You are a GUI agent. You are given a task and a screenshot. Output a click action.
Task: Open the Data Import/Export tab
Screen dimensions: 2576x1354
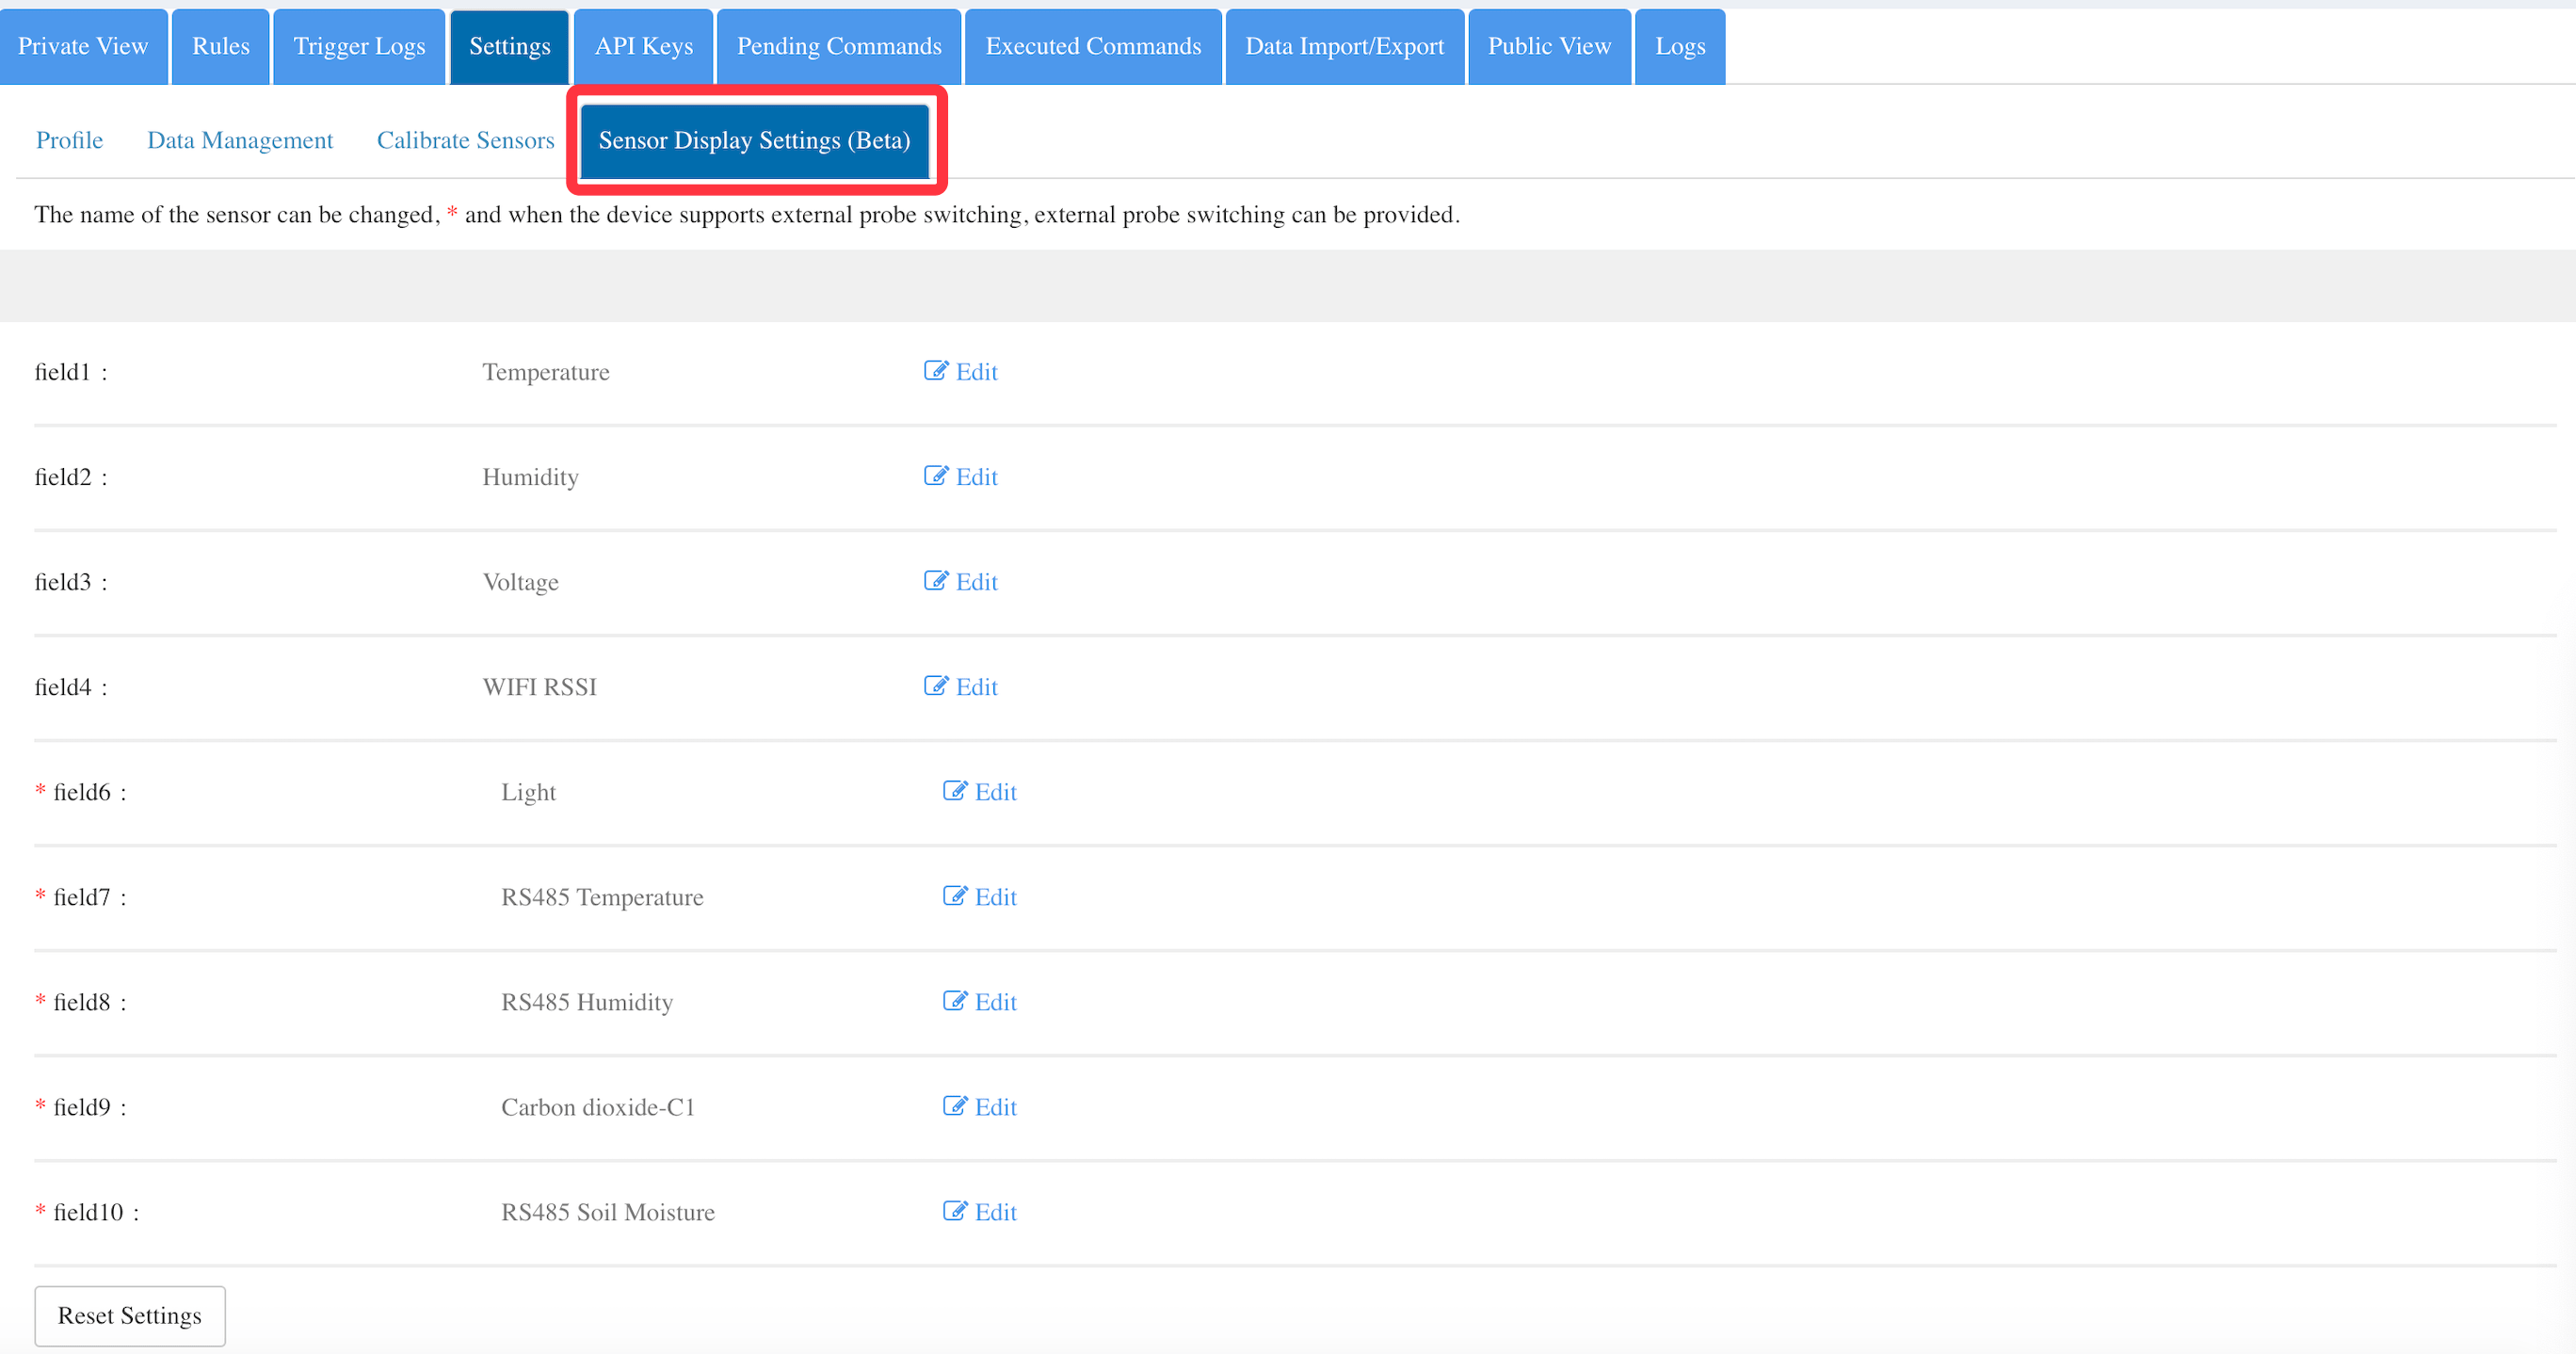coord(1345,47)
